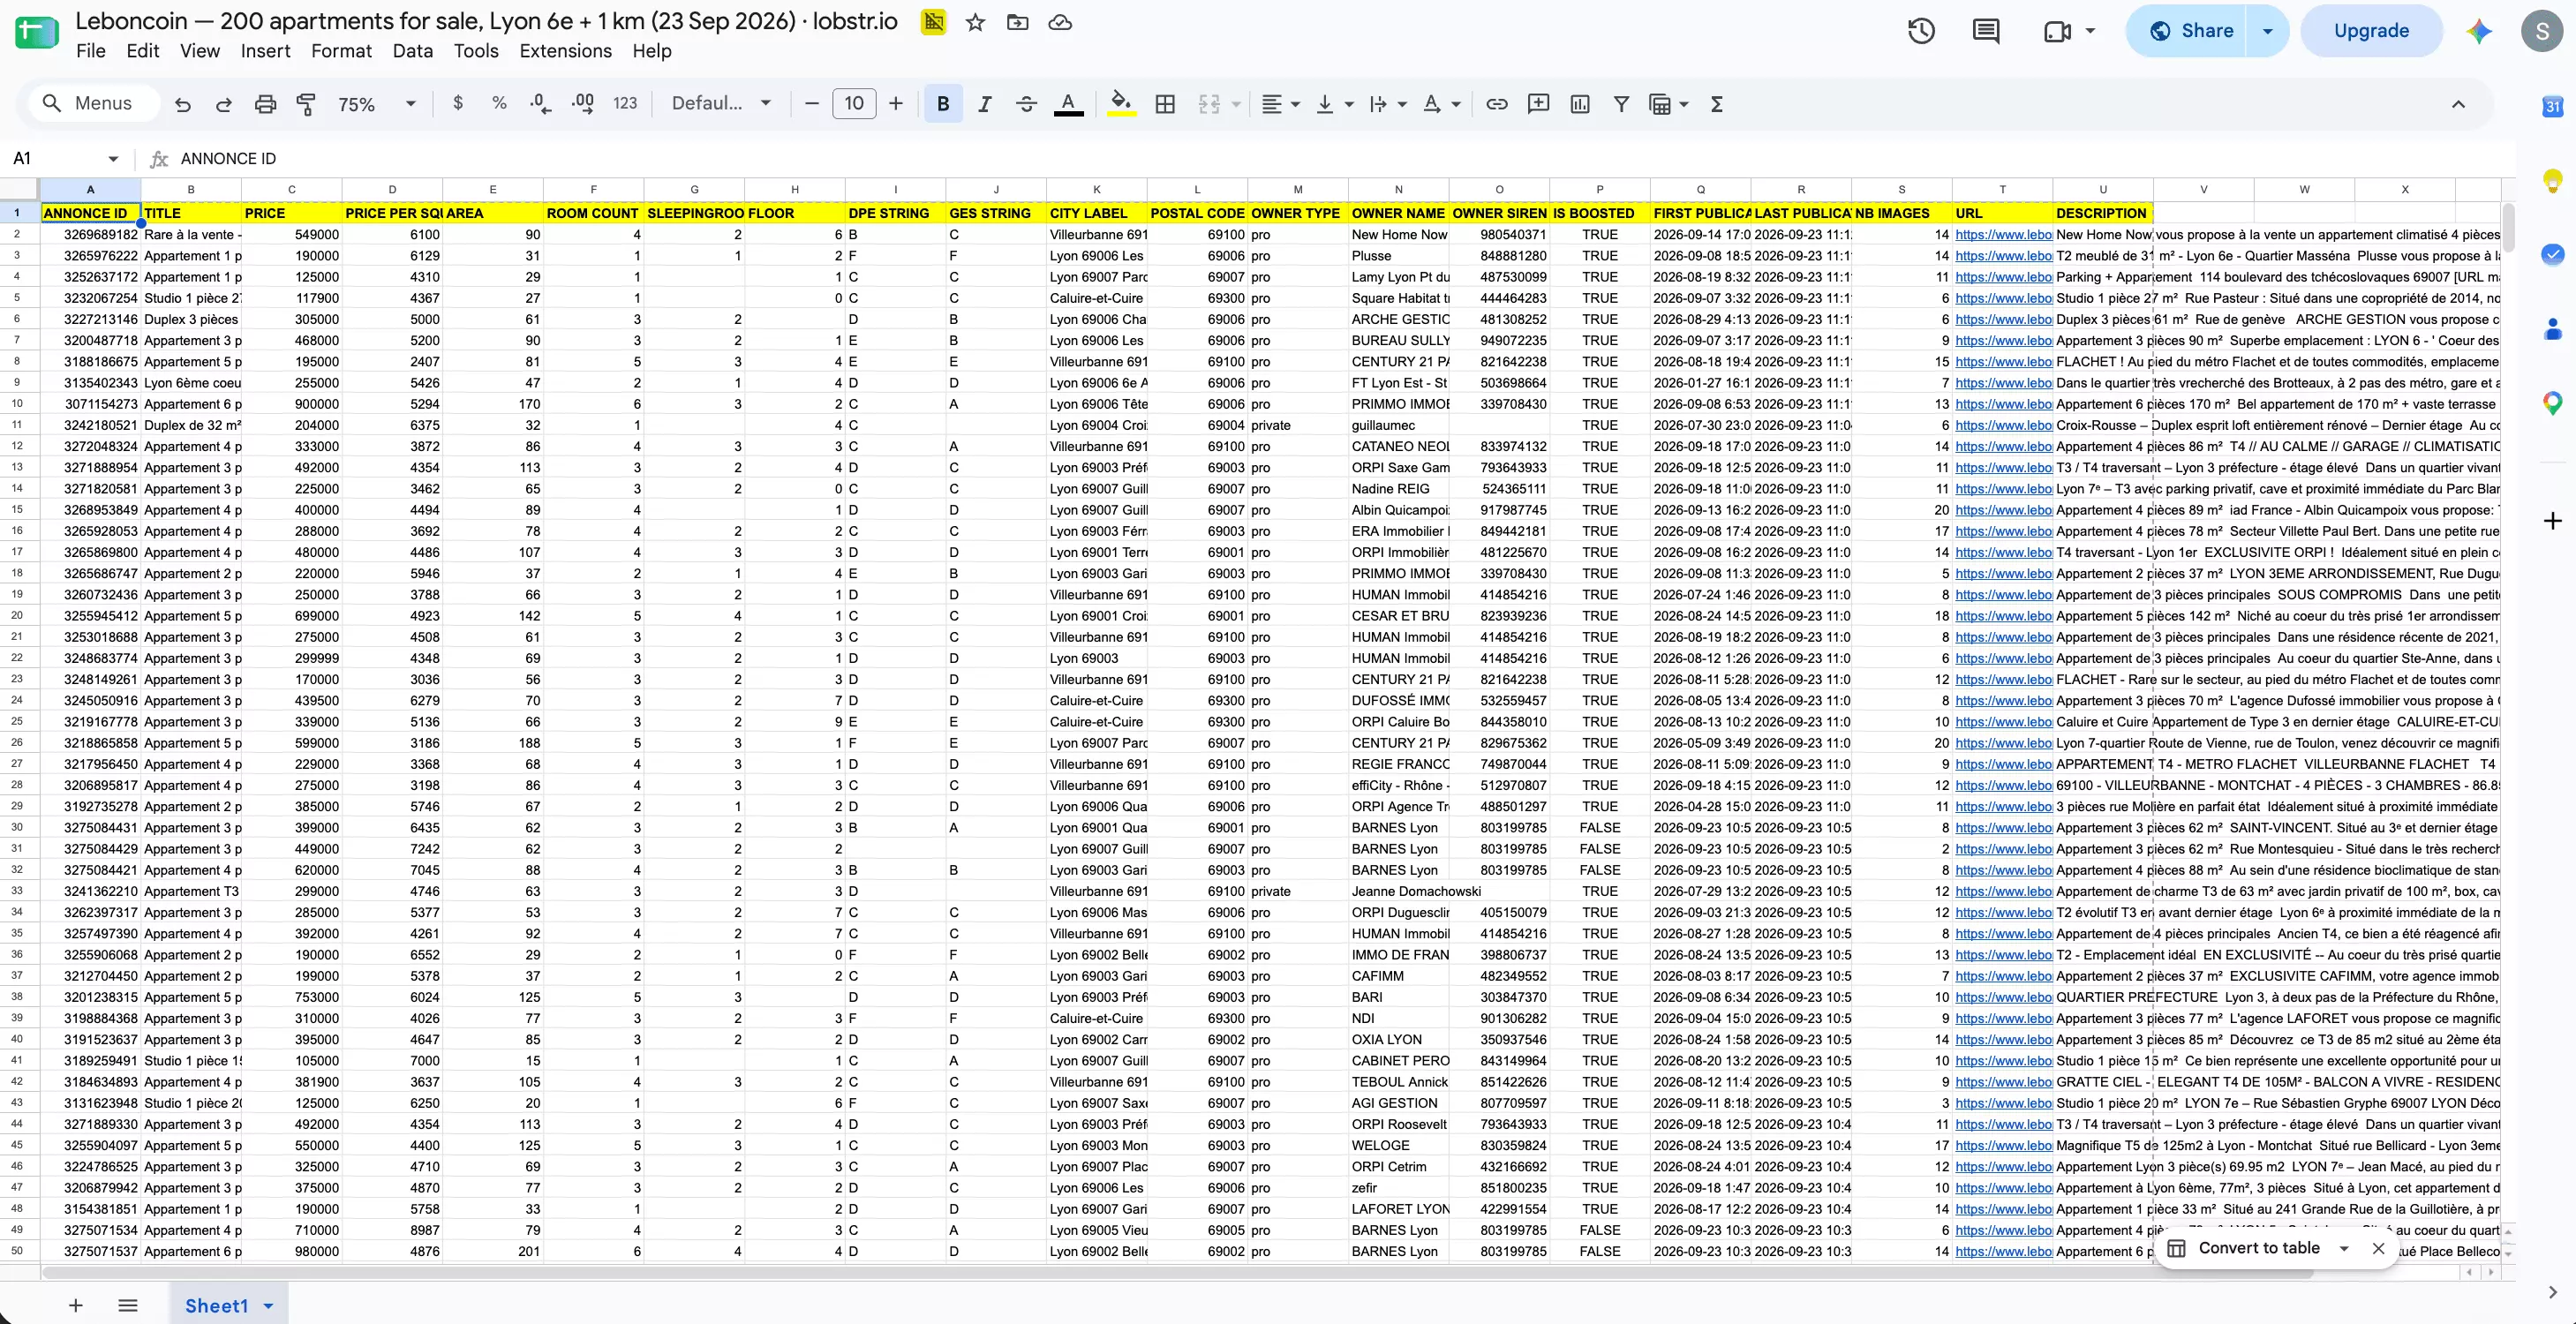The image size is (2576, 1324).
Task: Open the comments panel
Action: point(1986,31)
